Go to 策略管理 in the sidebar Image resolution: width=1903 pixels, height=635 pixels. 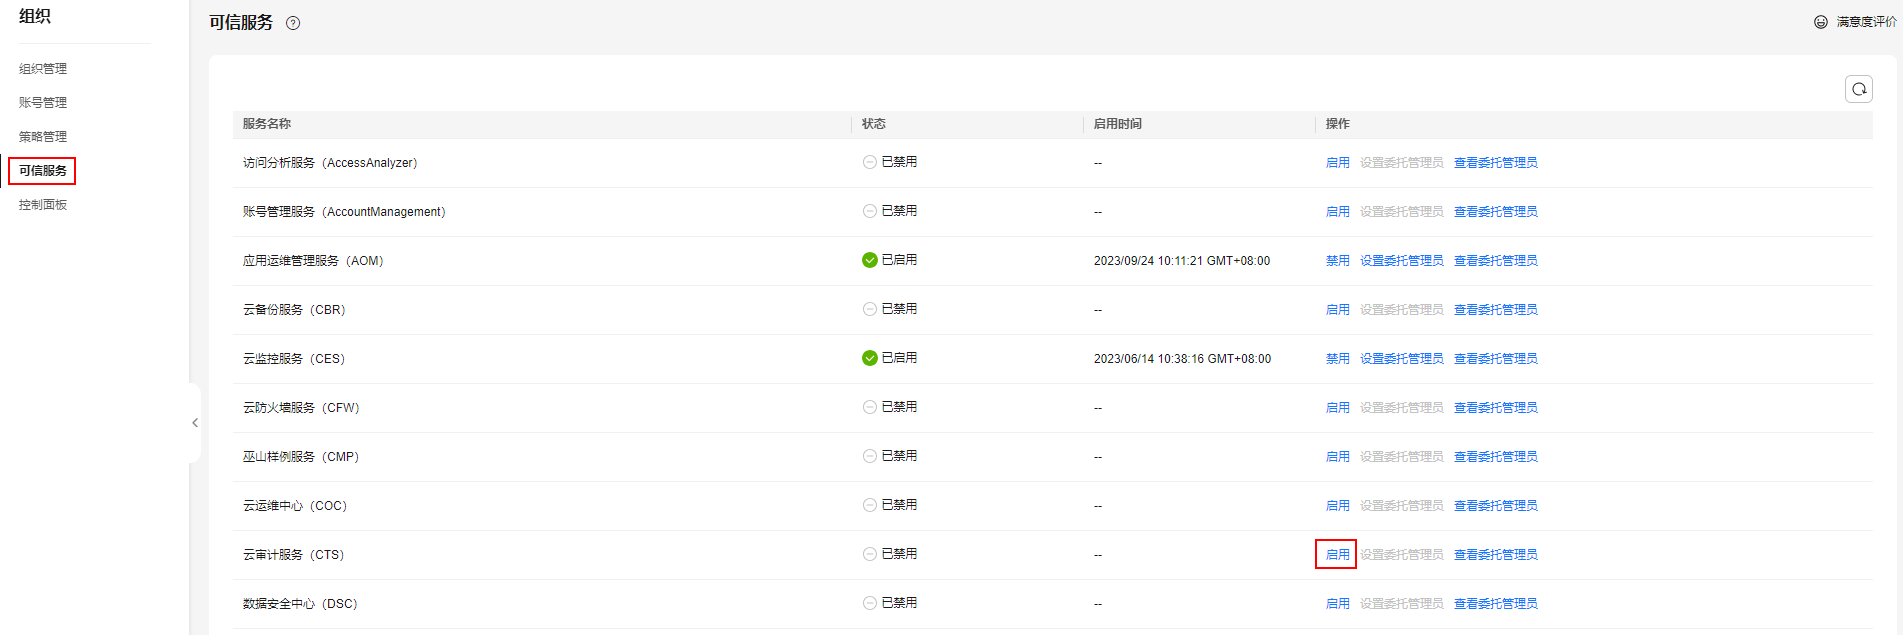(x=43, y=137)
